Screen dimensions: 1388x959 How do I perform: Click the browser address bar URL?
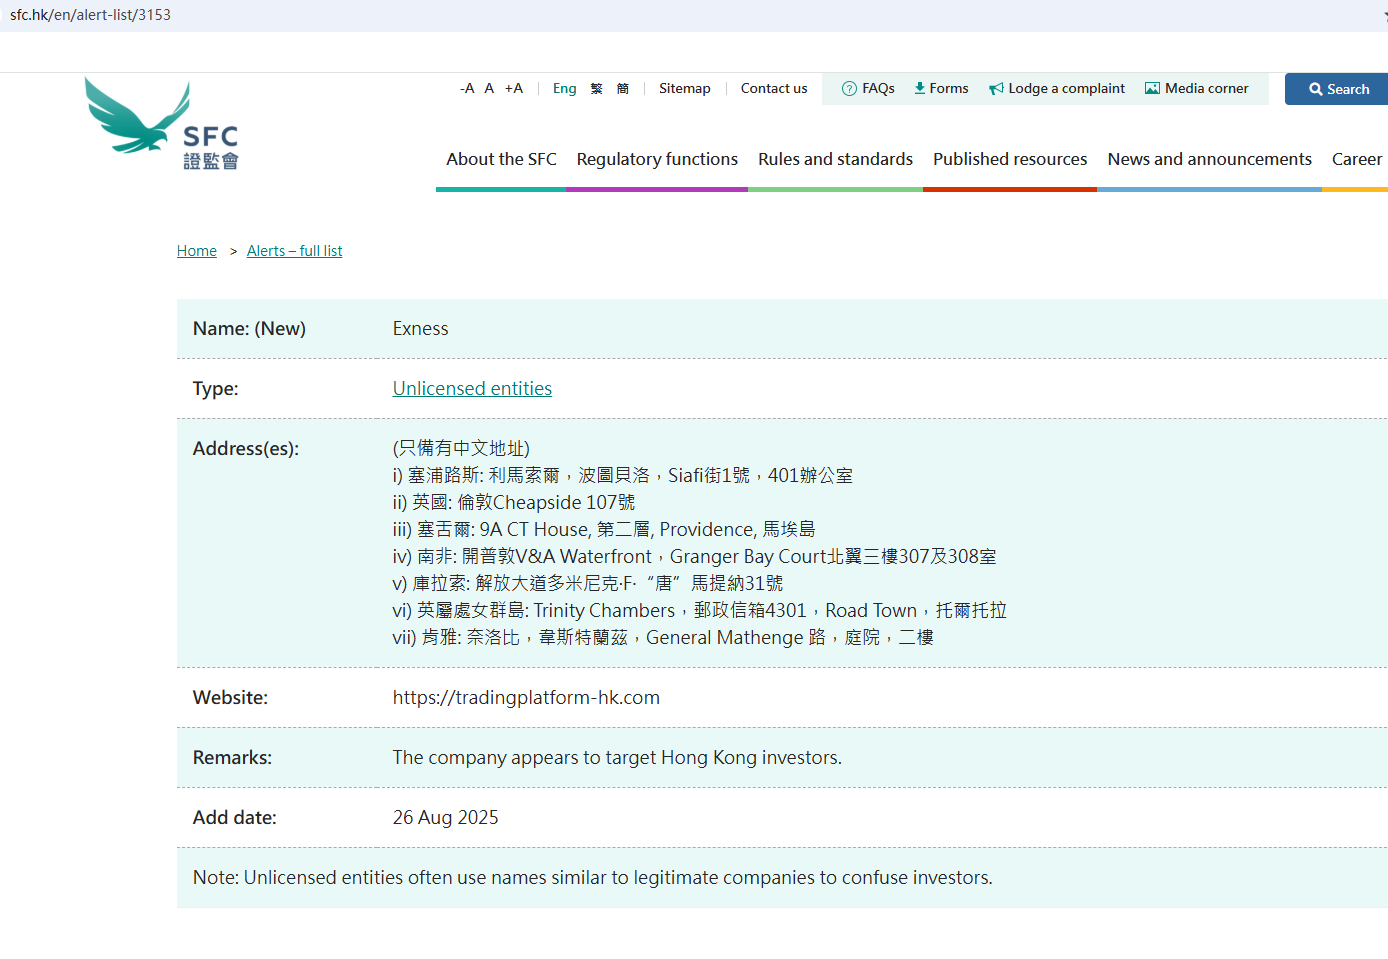pyautogui.click(x=90, y=15)
